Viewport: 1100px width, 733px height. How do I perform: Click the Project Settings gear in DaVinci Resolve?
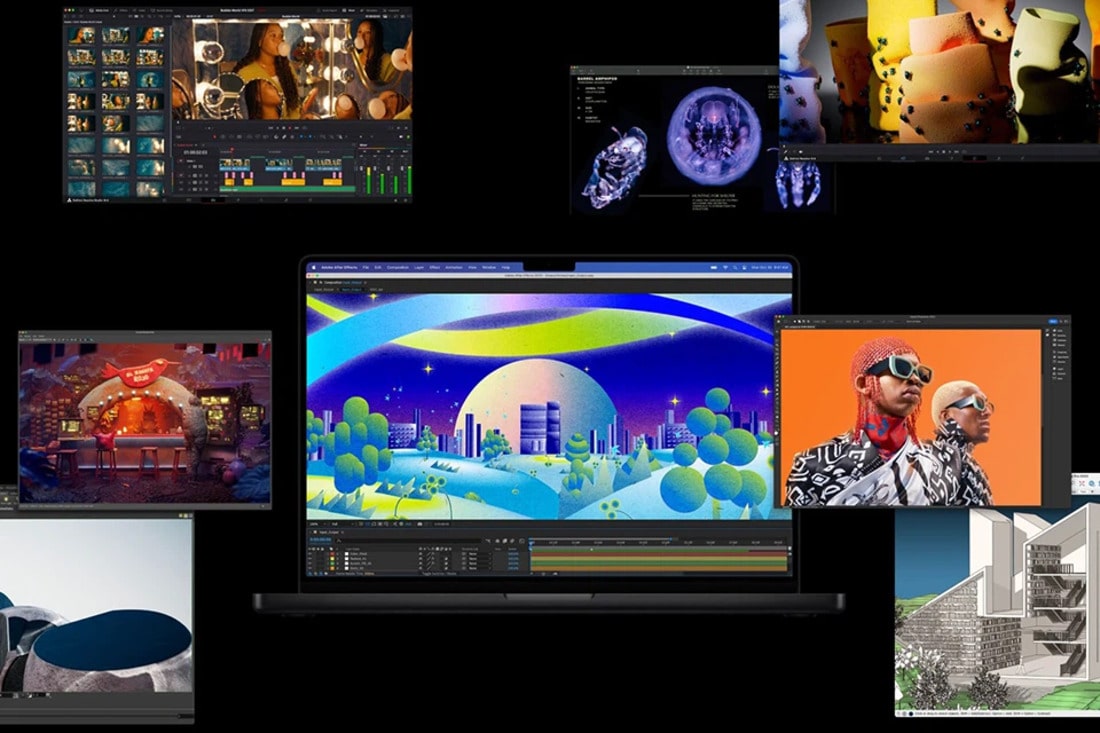[x=403, y=199]
